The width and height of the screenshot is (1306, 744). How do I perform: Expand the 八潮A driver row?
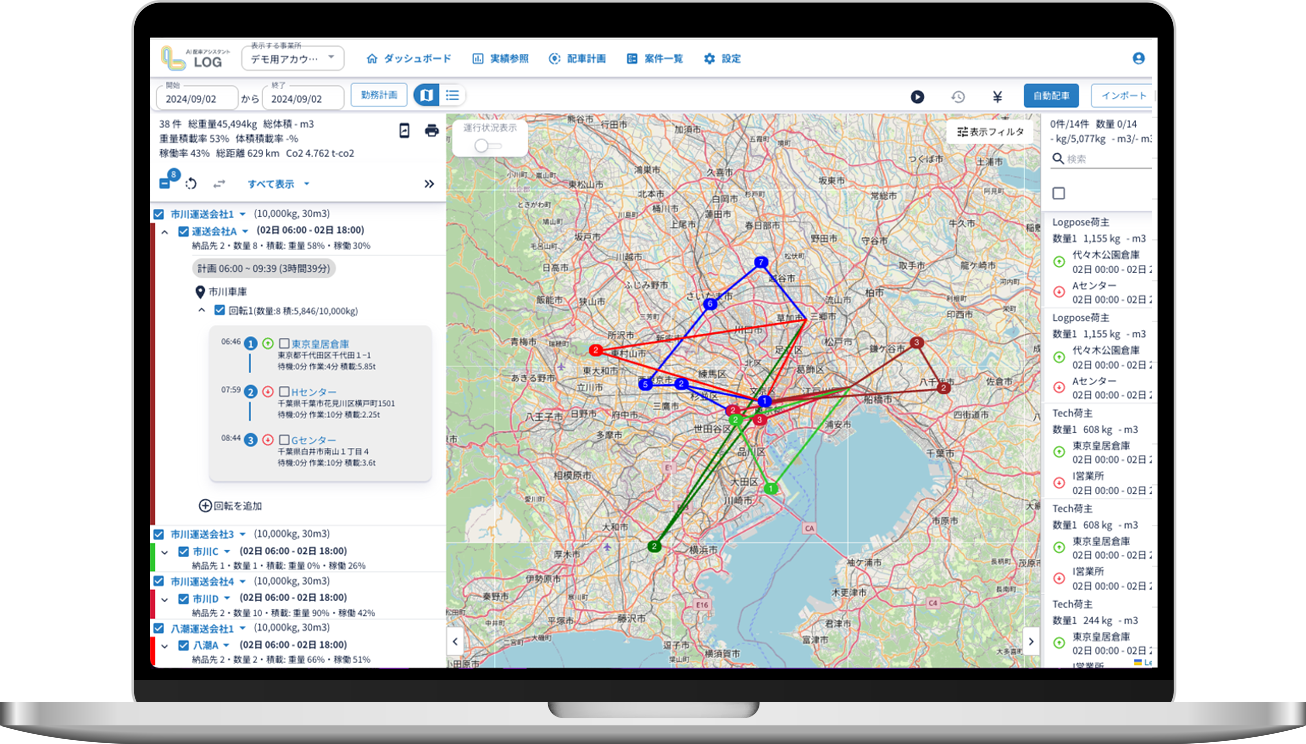pyautogui.click(x=165, y=645)
